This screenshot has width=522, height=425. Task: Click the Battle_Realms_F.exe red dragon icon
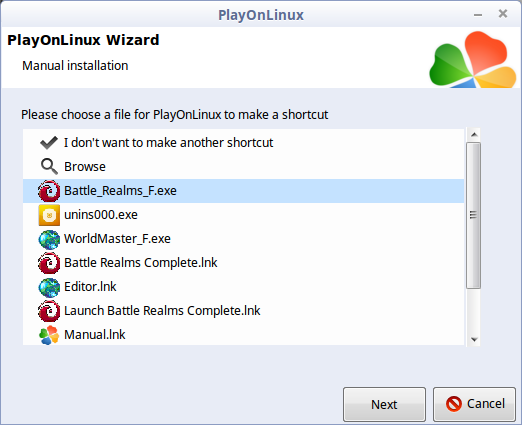(49, 191)
